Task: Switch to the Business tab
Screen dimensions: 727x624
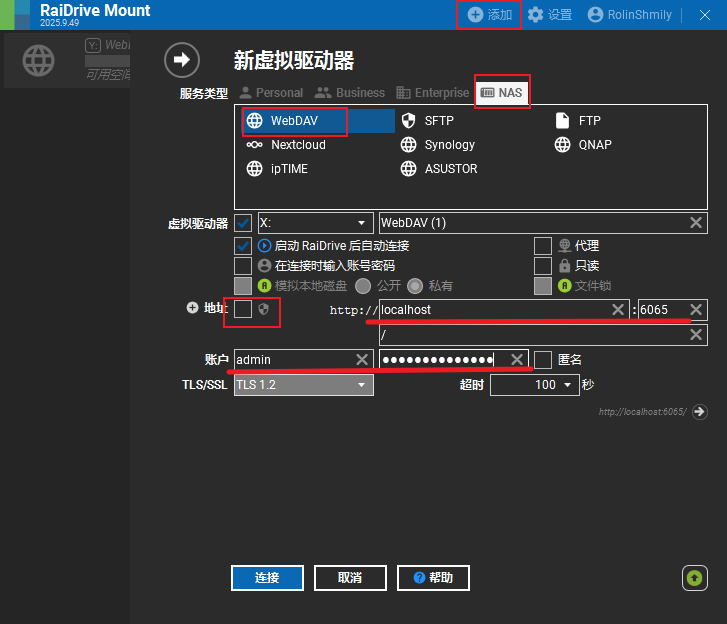Action: tap(350, 93)
